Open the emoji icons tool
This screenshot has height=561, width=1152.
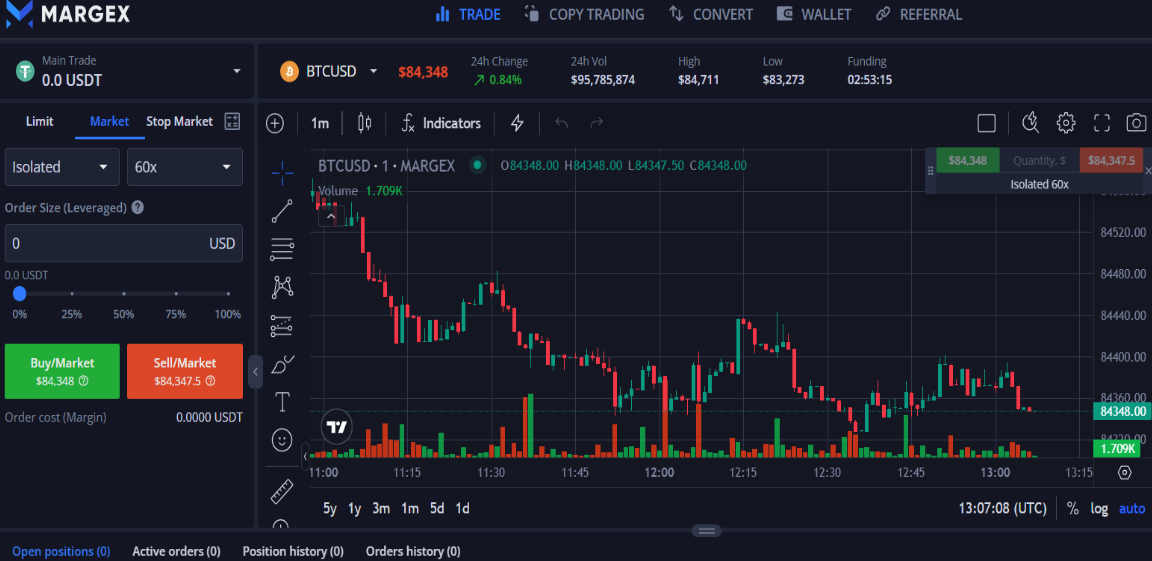[x=282, y=440]
